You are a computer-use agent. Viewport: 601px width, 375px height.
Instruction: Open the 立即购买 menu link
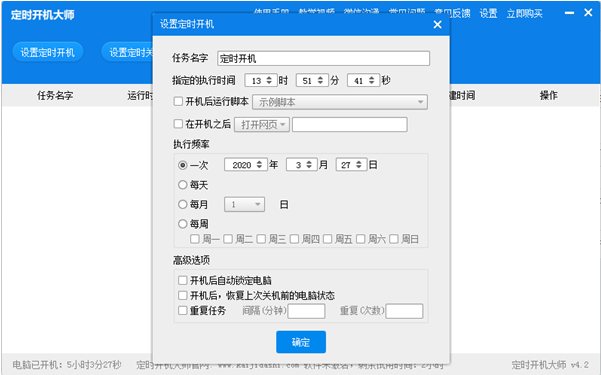[x=524, y=14]
